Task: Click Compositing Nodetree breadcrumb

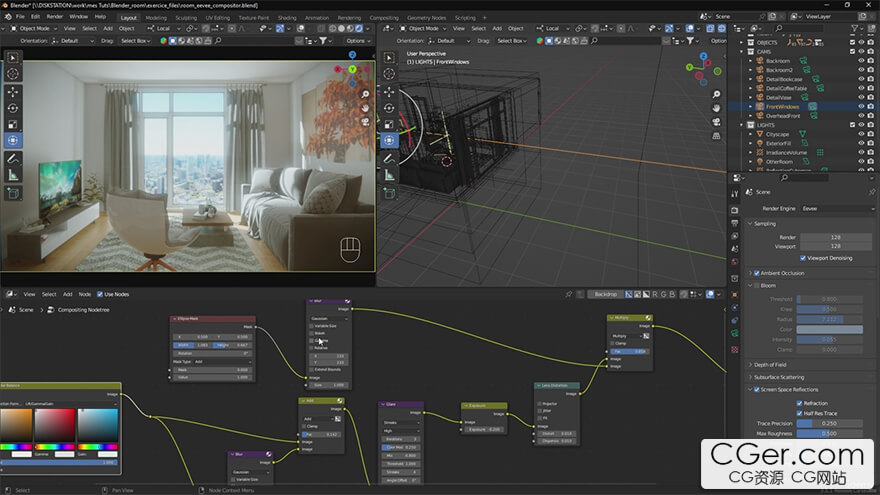Action: point(84,310)
